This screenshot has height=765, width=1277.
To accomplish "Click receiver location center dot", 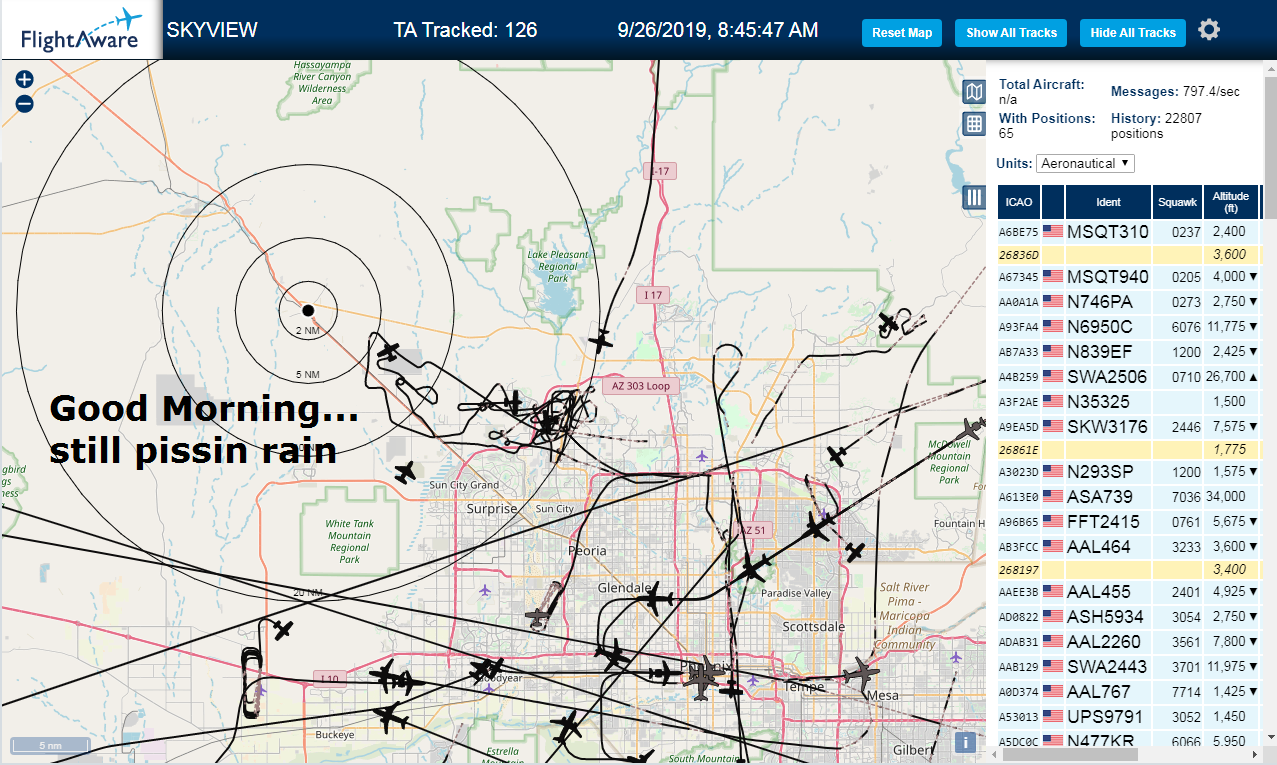I will coord(308,311).
